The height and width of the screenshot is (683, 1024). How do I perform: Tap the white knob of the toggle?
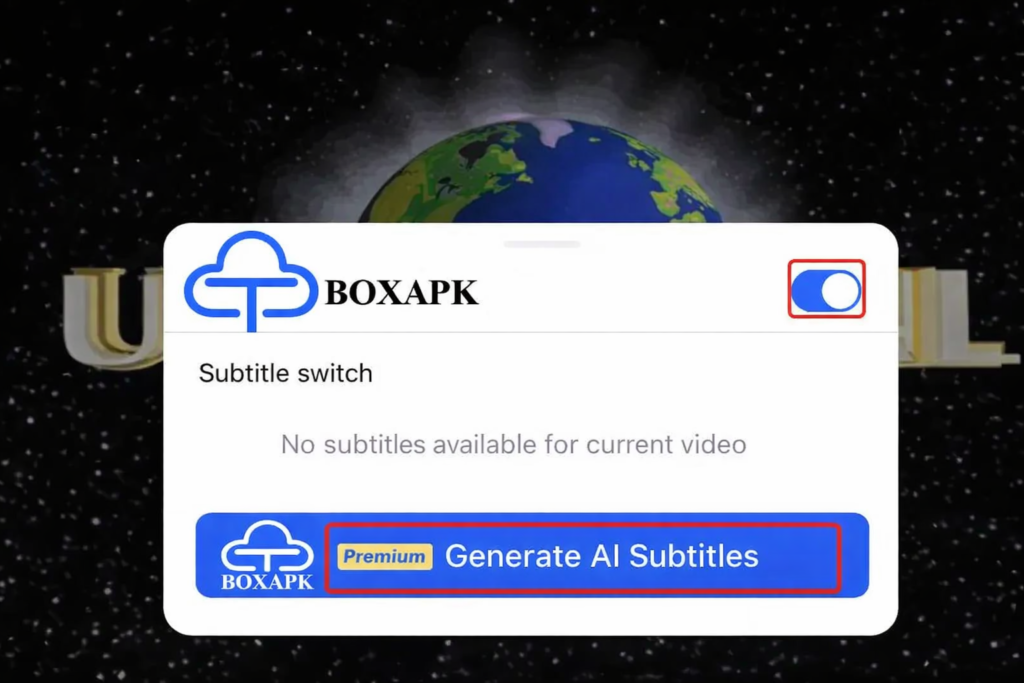pyautogui.click(x=840, y=291)
